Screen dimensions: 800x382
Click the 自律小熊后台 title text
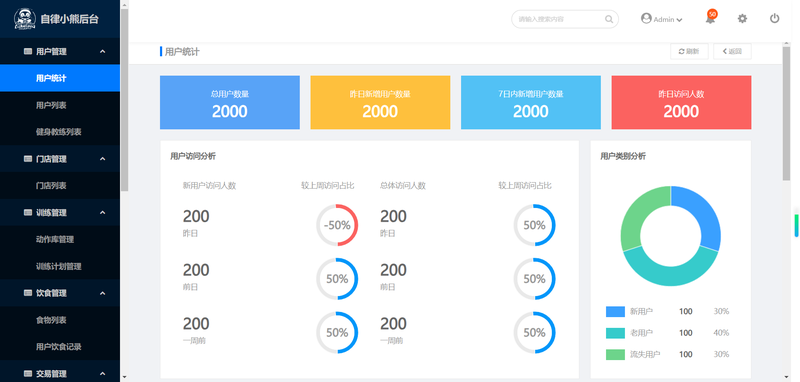(x=69, y=19)
